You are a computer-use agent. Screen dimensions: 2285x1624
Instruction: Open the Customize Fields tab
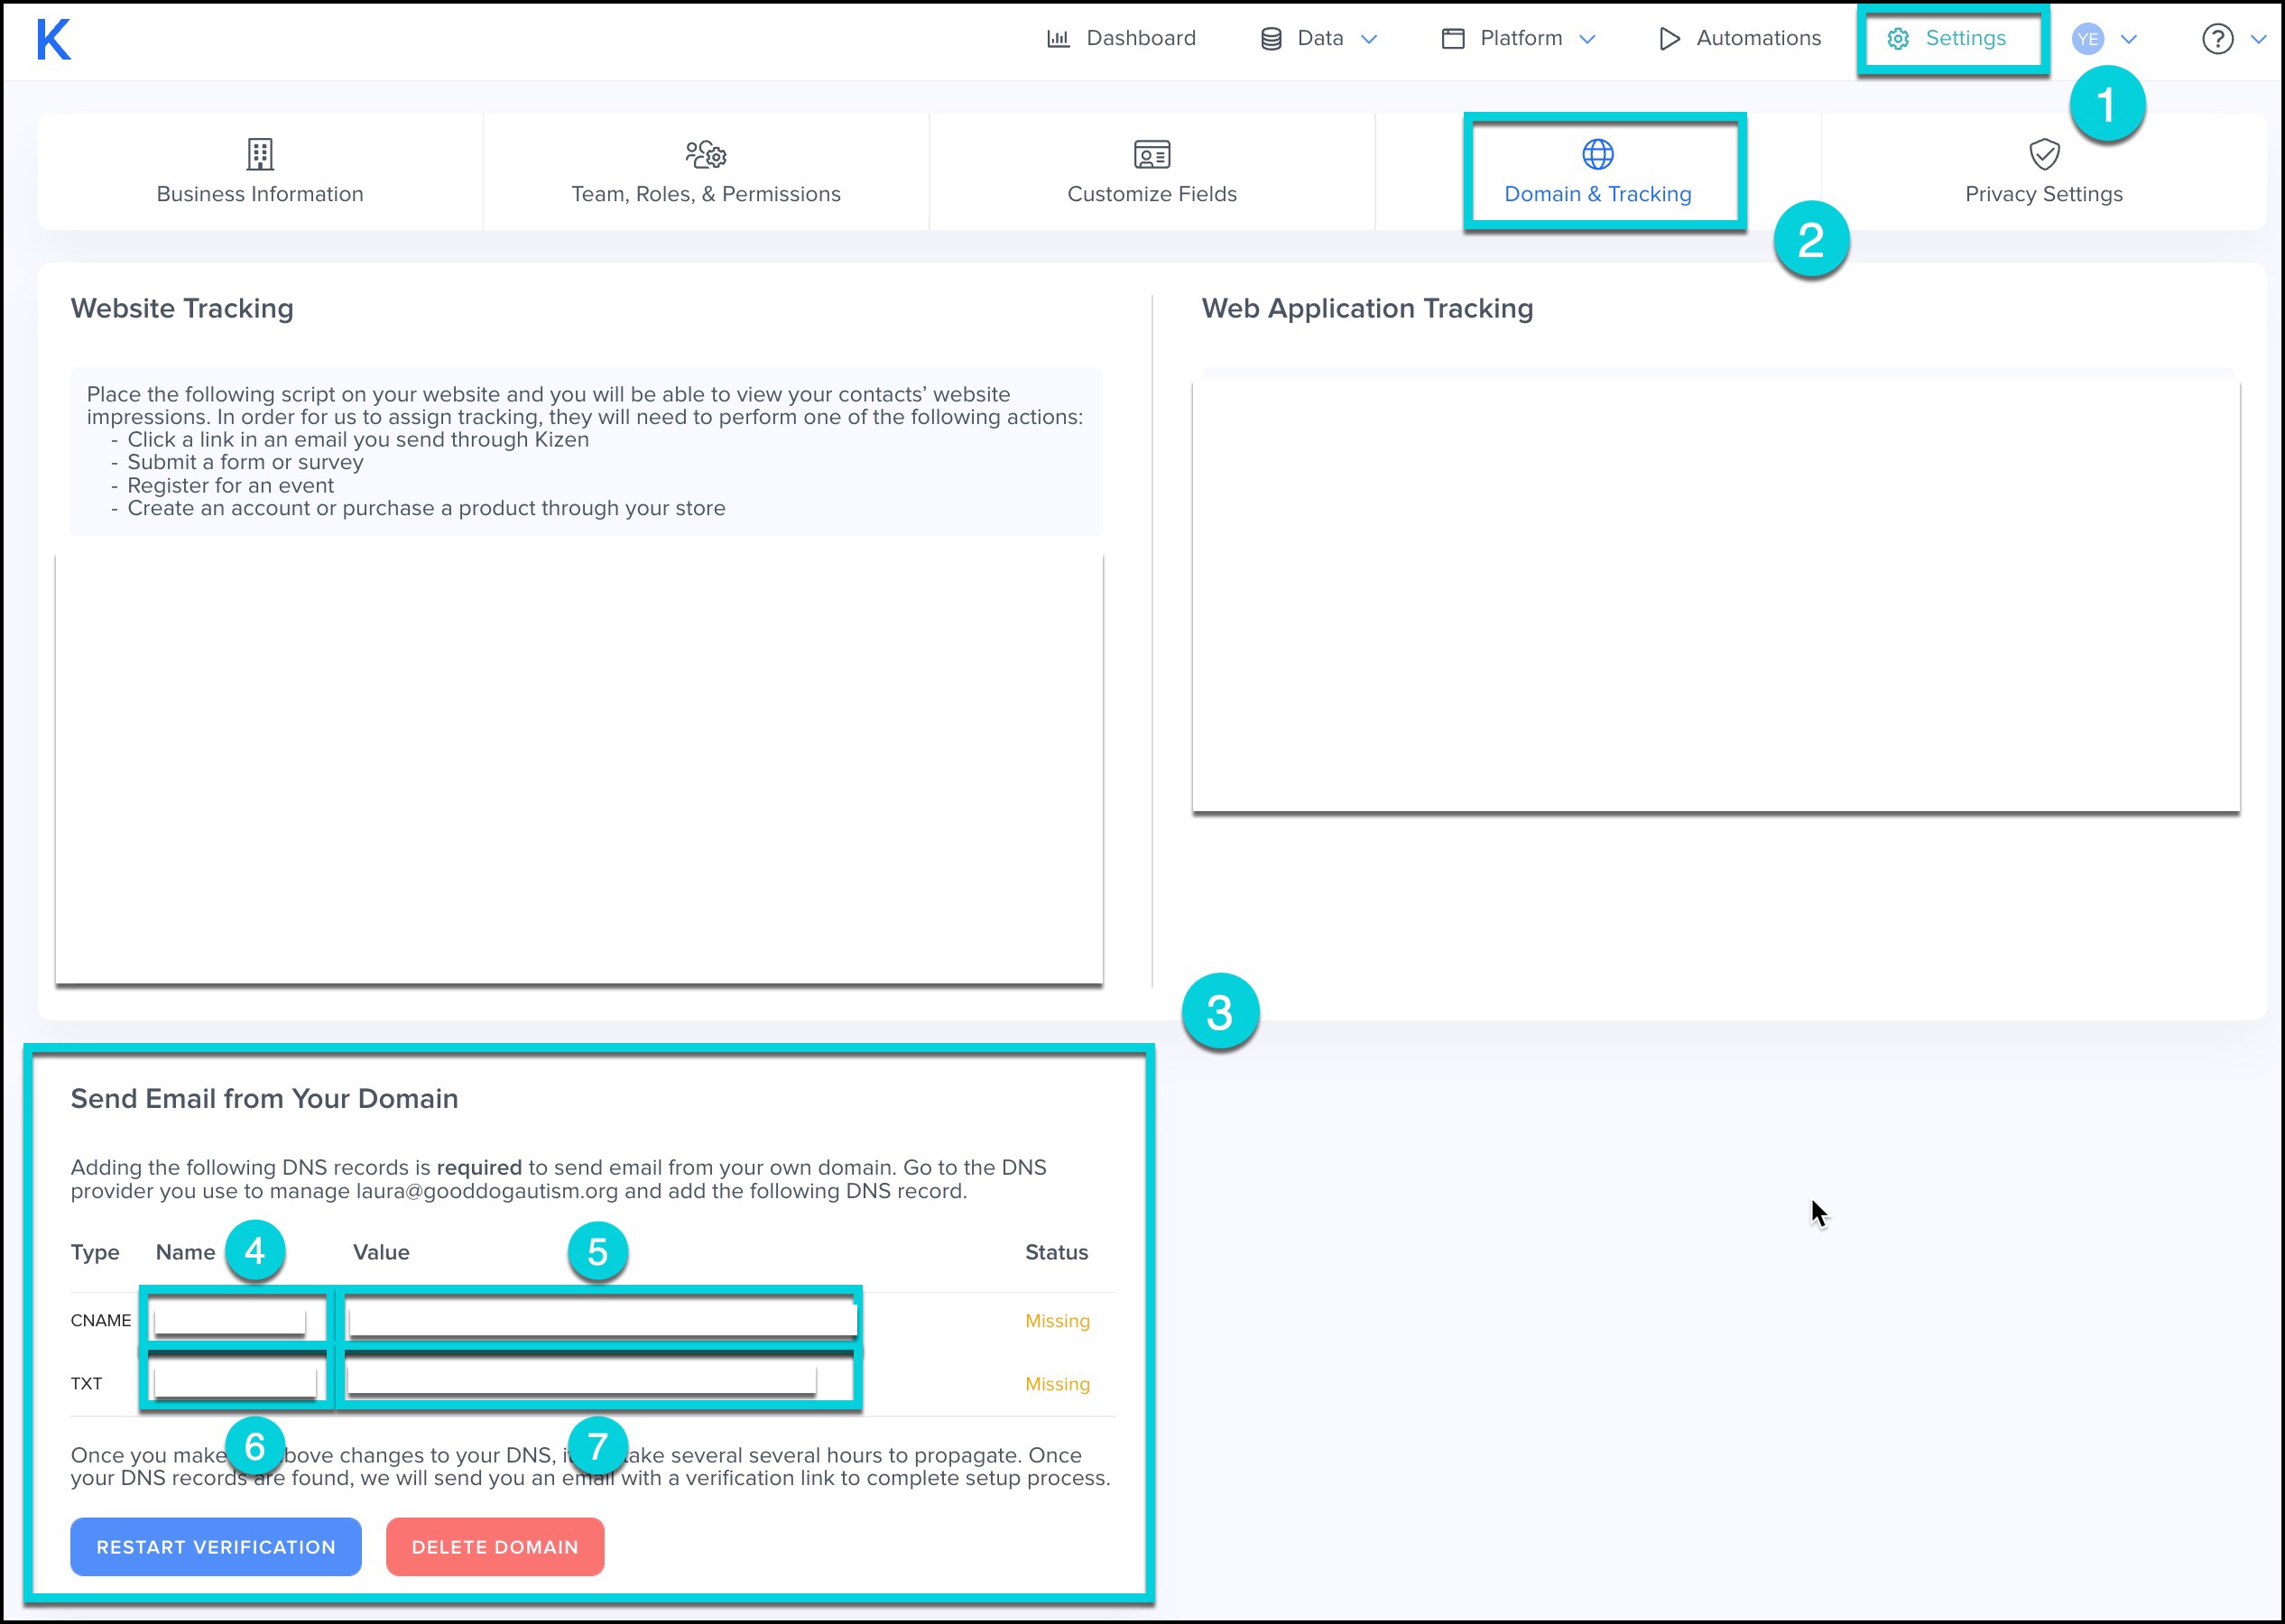tap(1151, 172)
